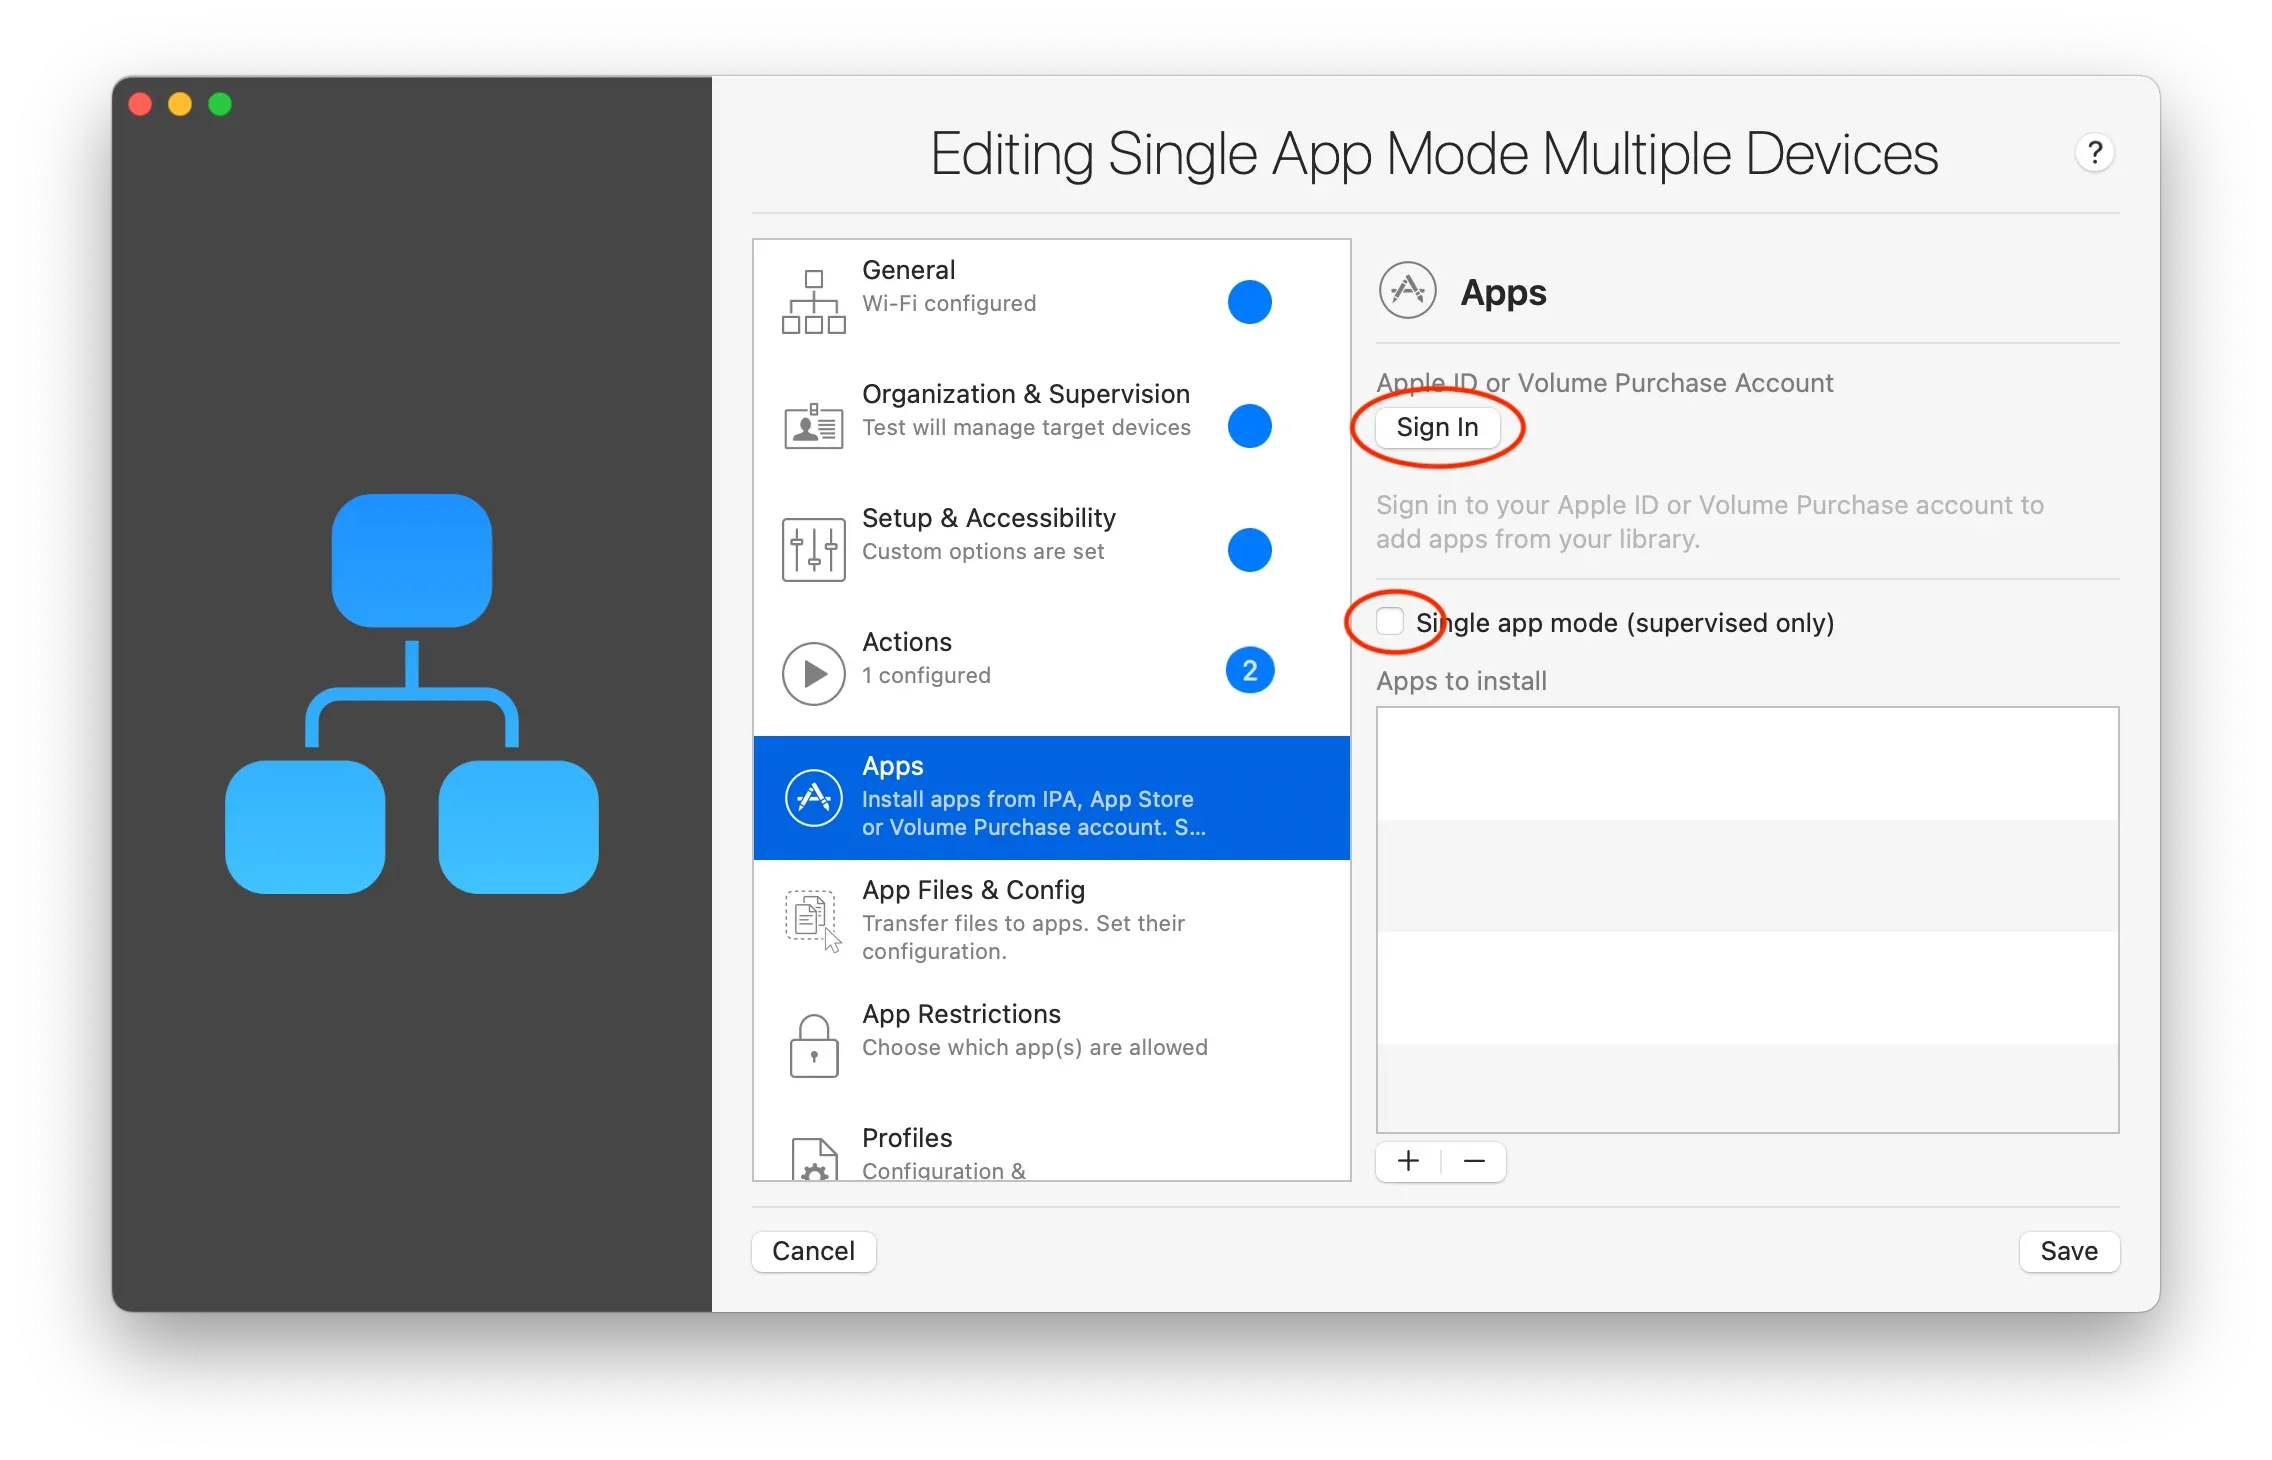This screenshot has width=2272, height=1460.
Task: Open help via the question mark icon
Action: click(2095, 152)
